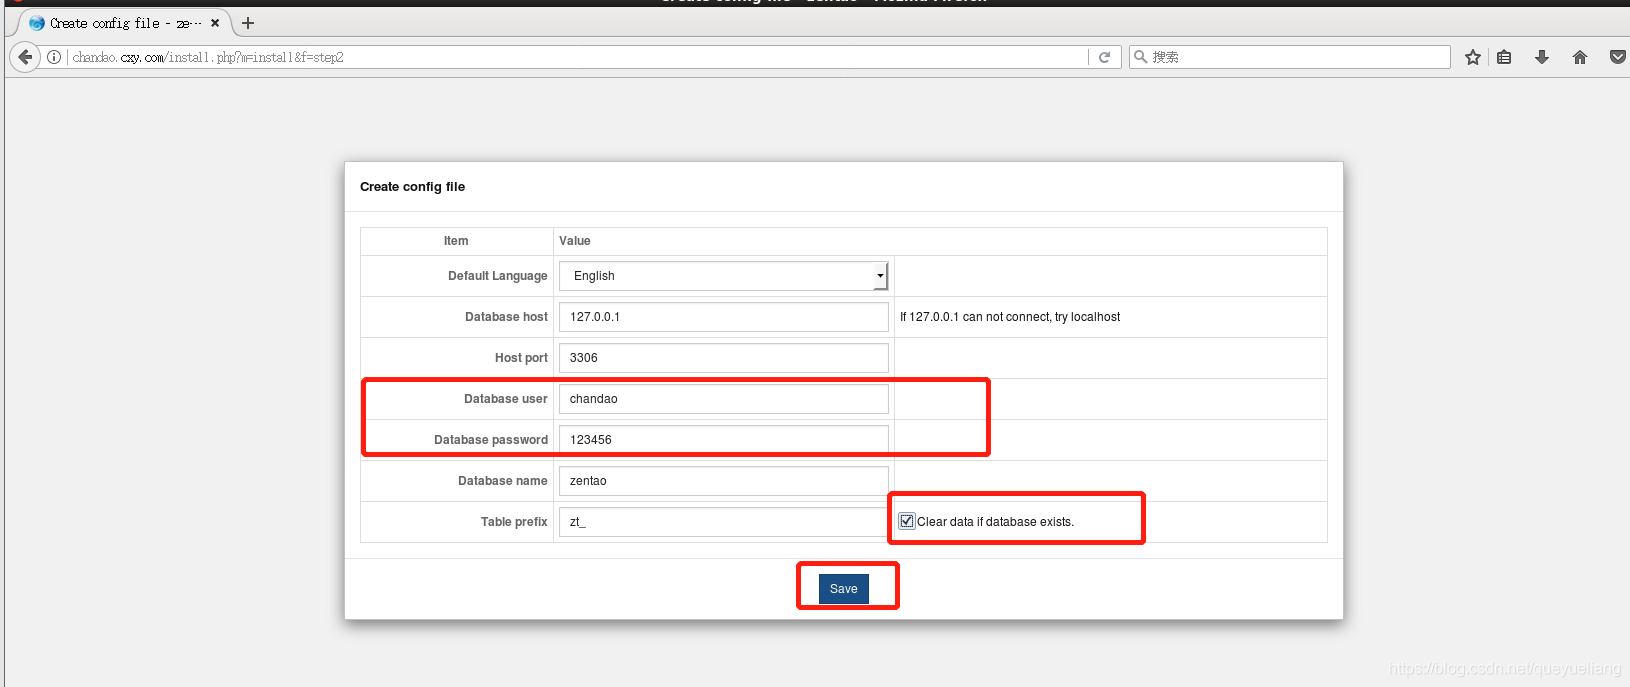1630x687 pixels.
Task: Go to Firefox home page icon
Action: [x=1580, y=57]
